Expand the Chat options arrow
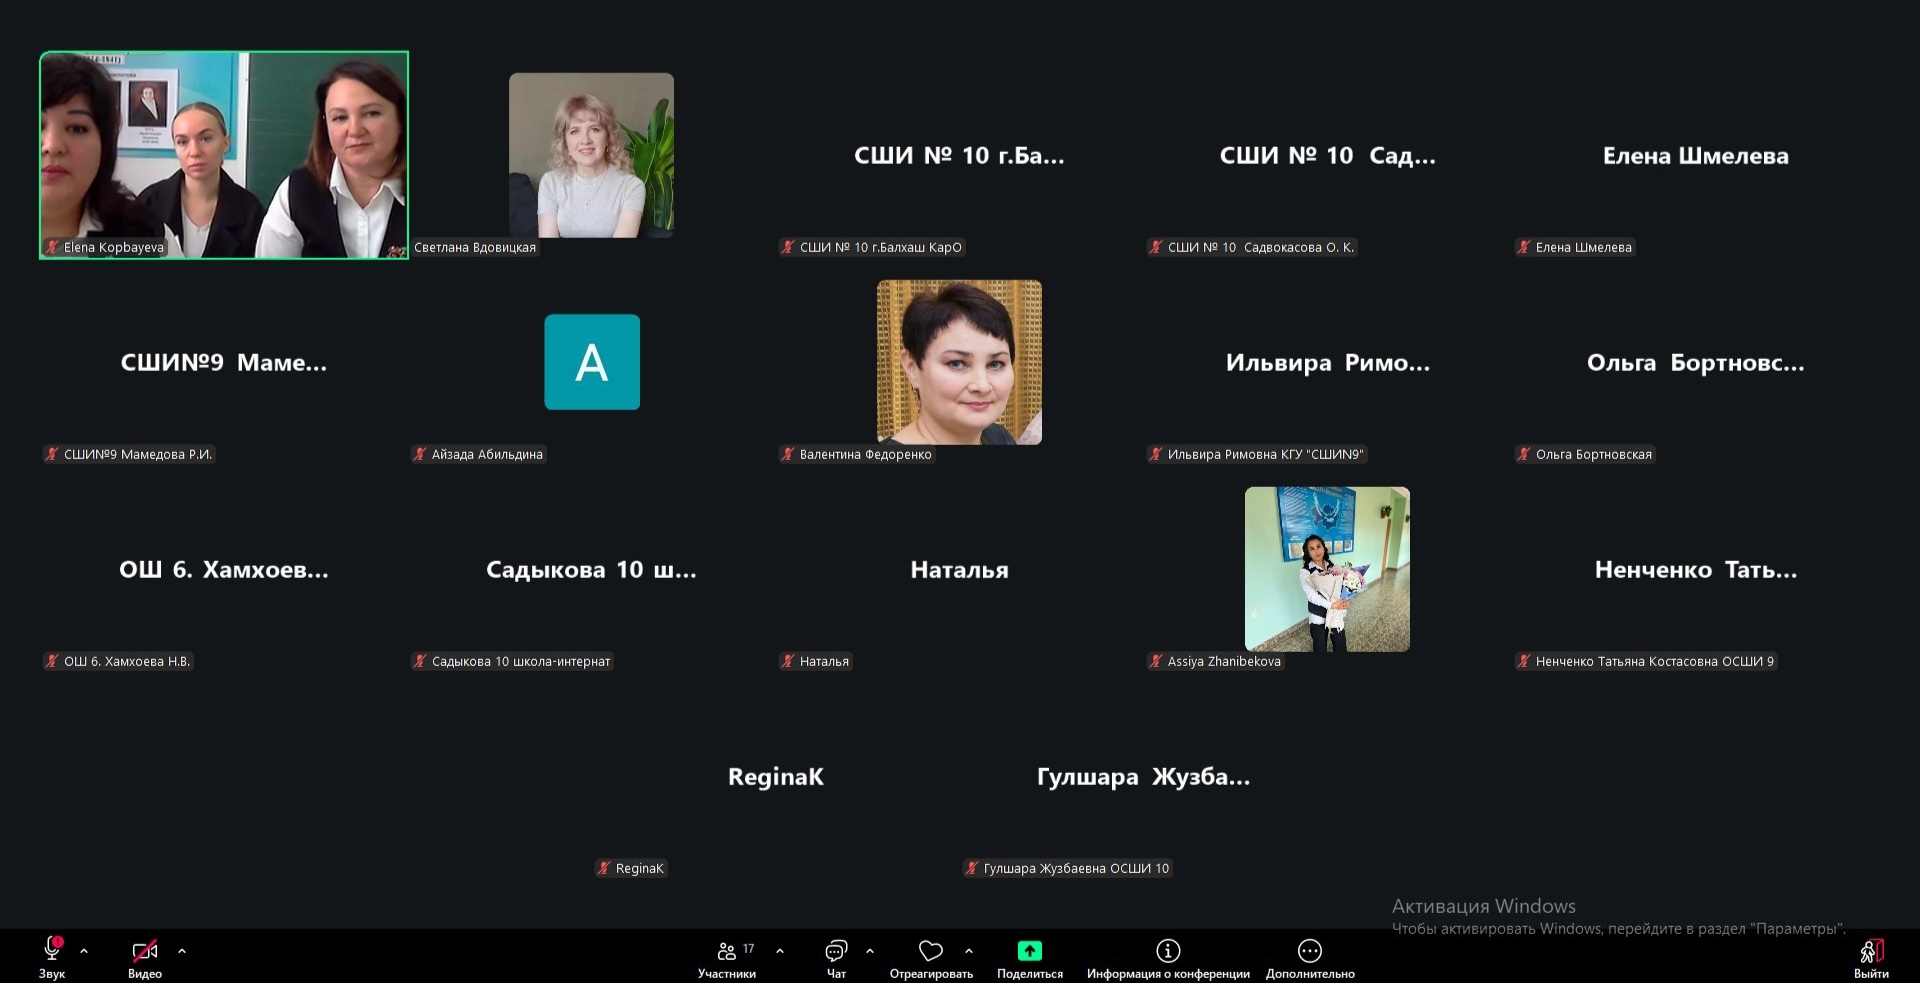The height and width of the screenshot is (983, 1920). point(870,951)
